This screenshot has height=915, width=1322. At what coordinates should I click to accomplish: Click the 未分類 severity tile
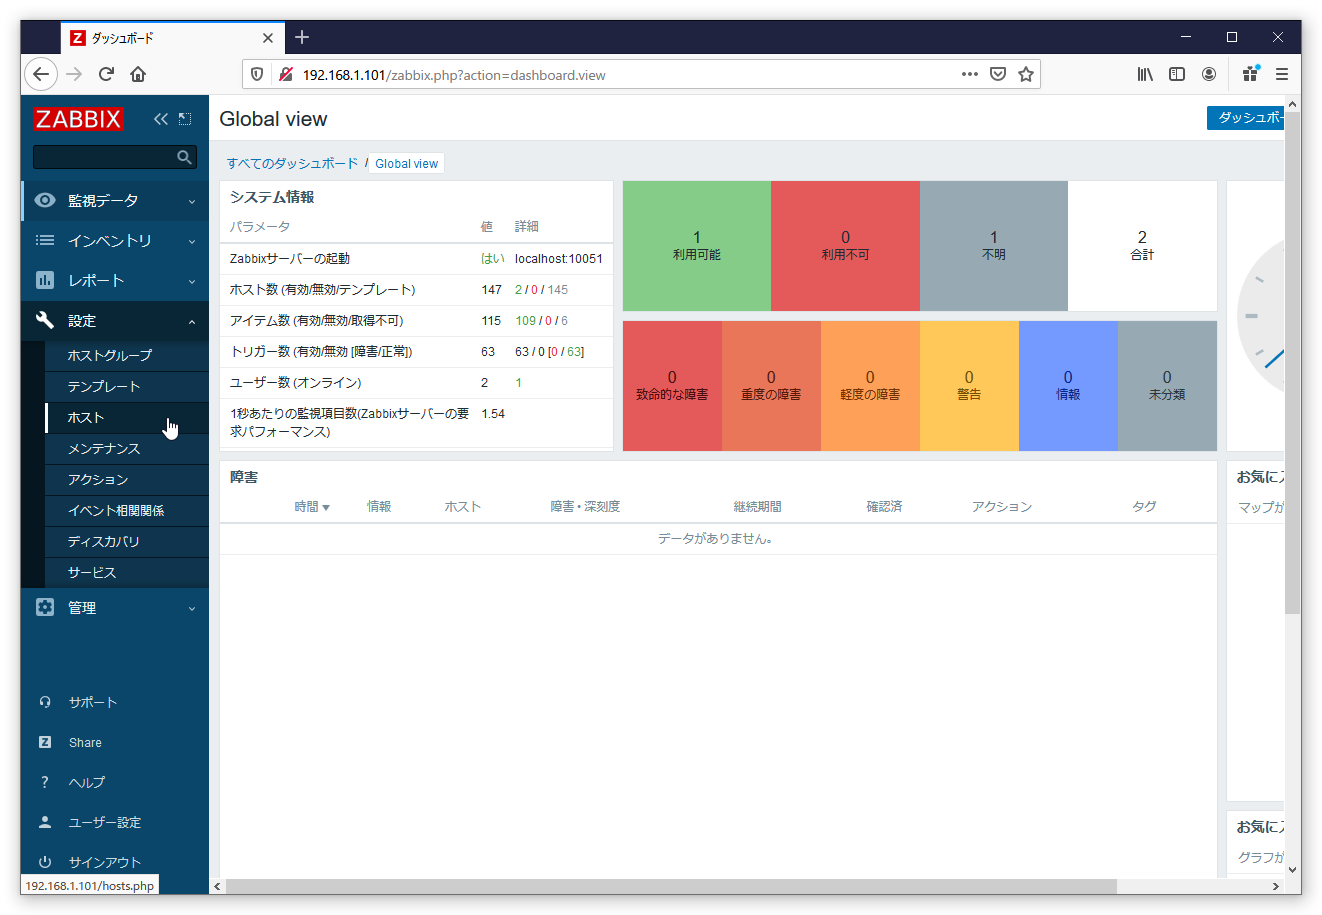pos(1167,386)
